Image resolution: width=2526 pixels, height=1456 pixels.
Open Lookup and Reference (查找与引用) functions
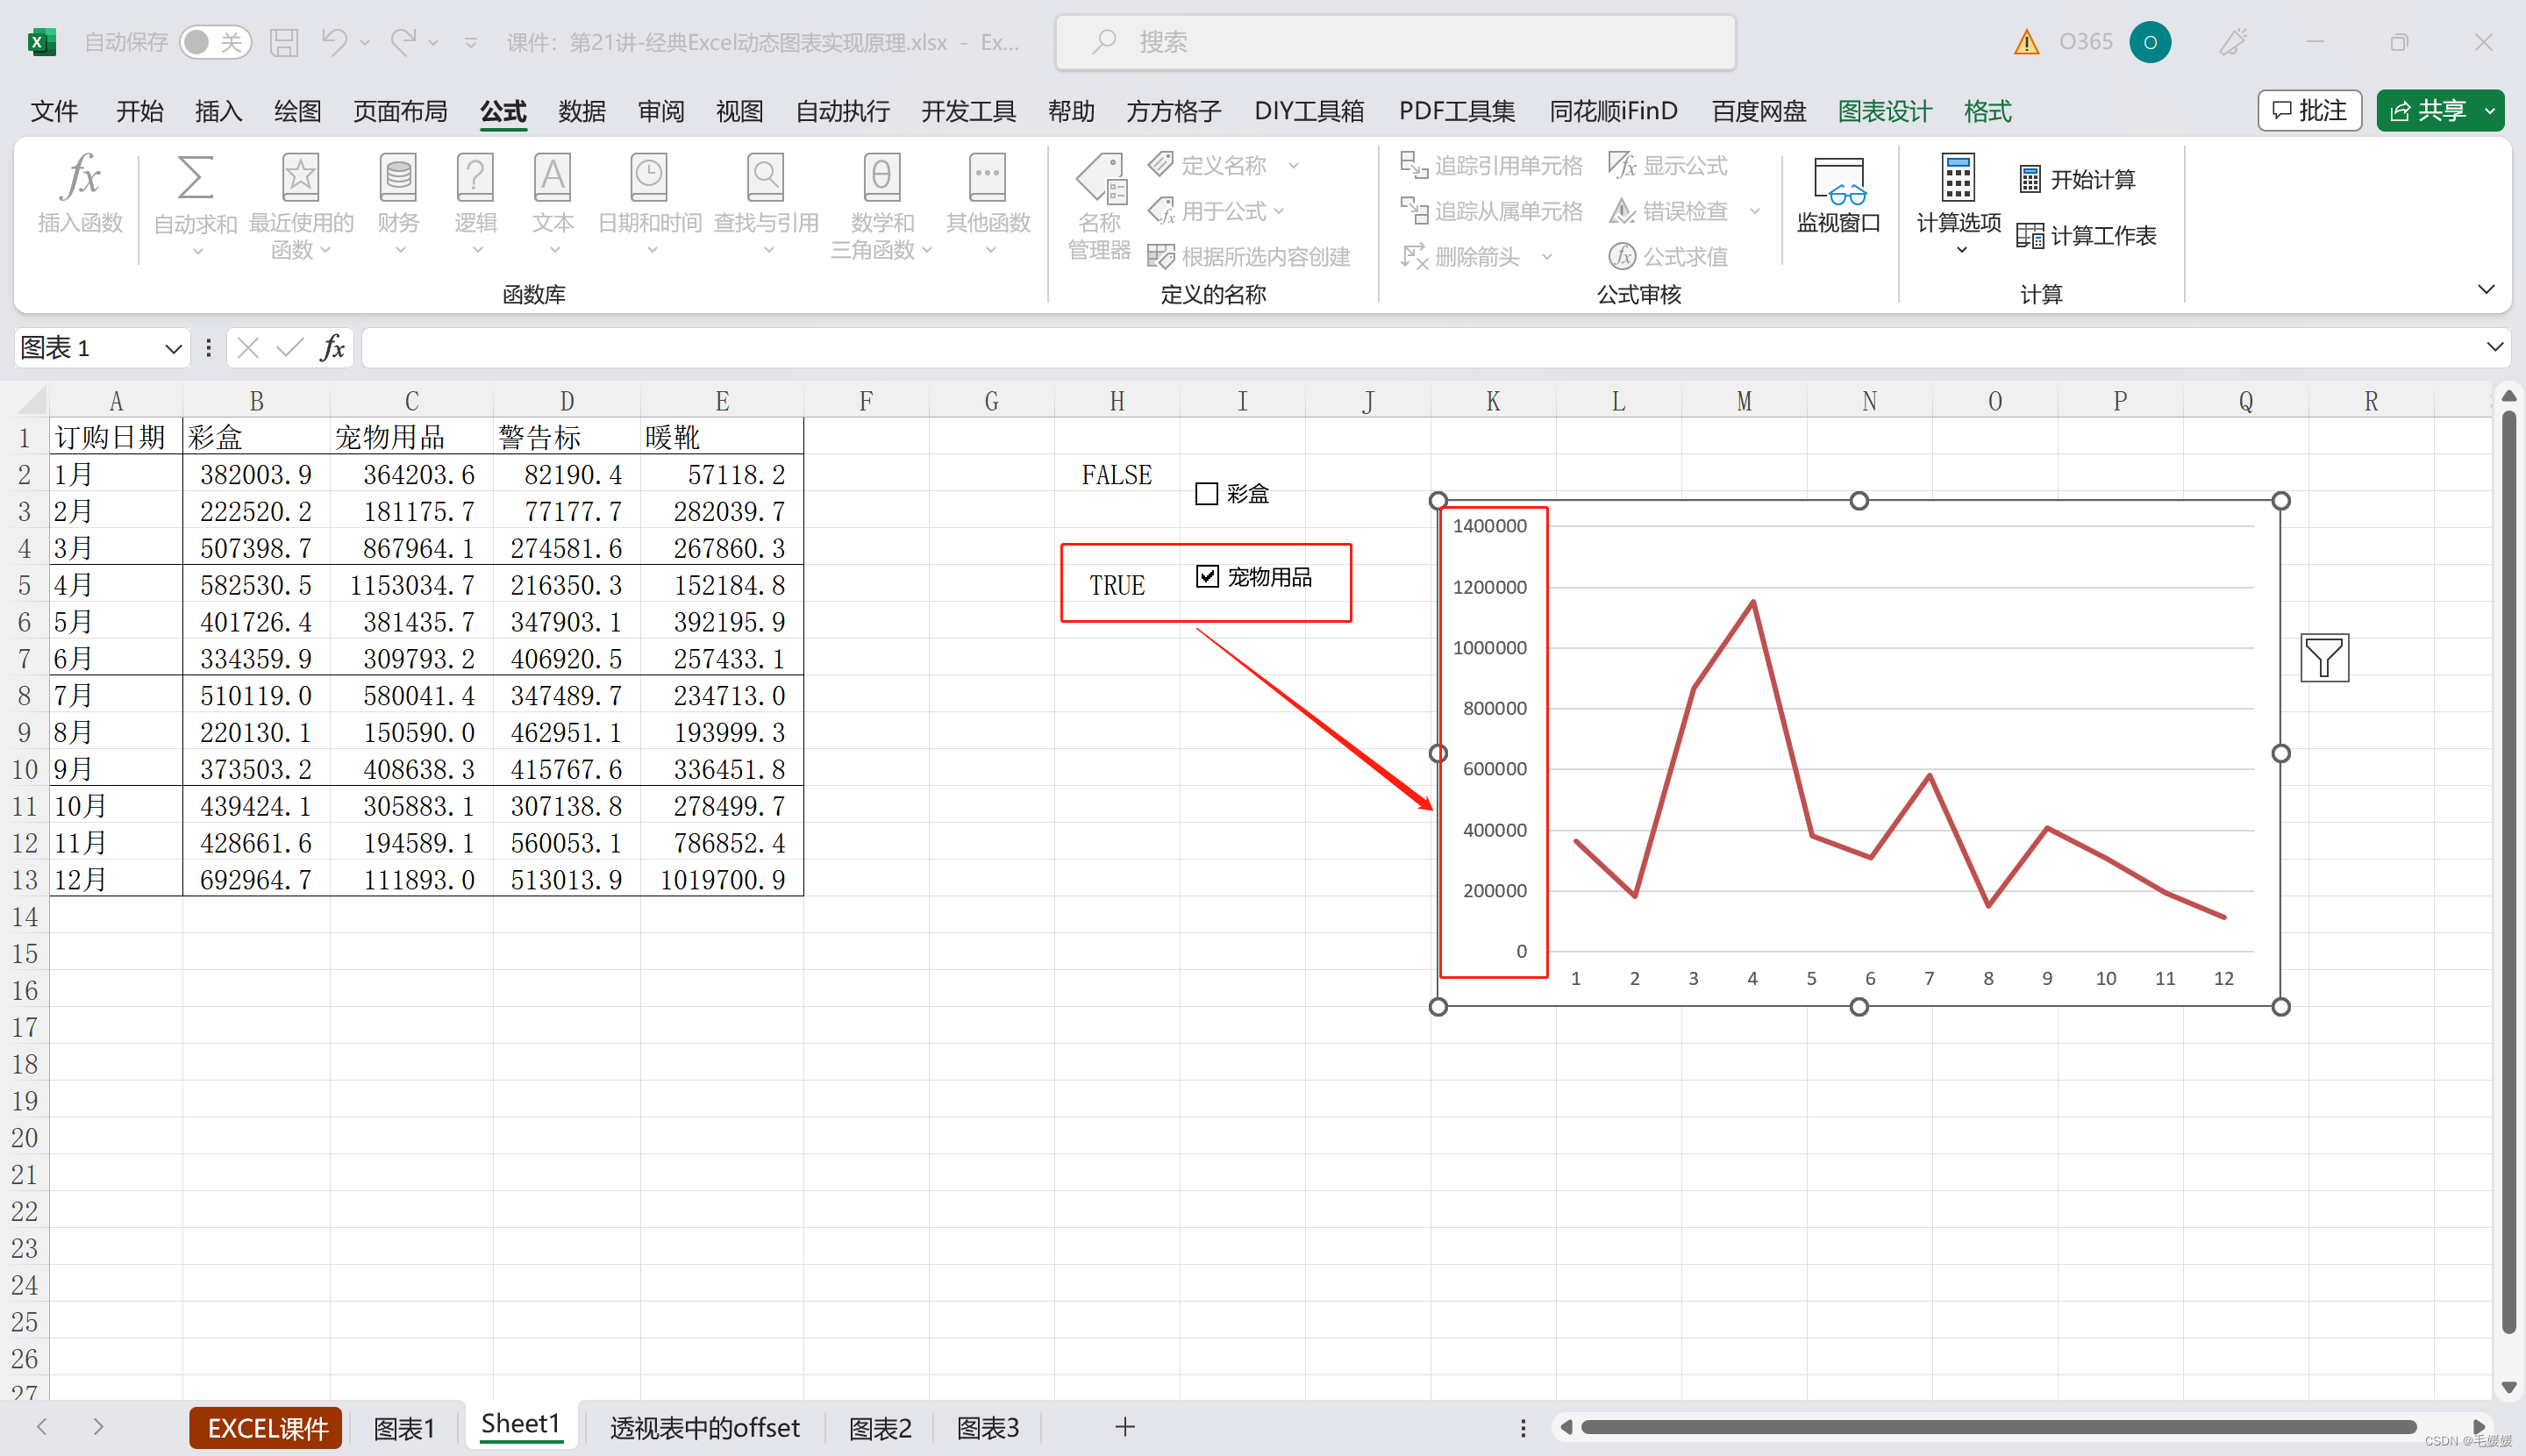[x=765, y=205]
